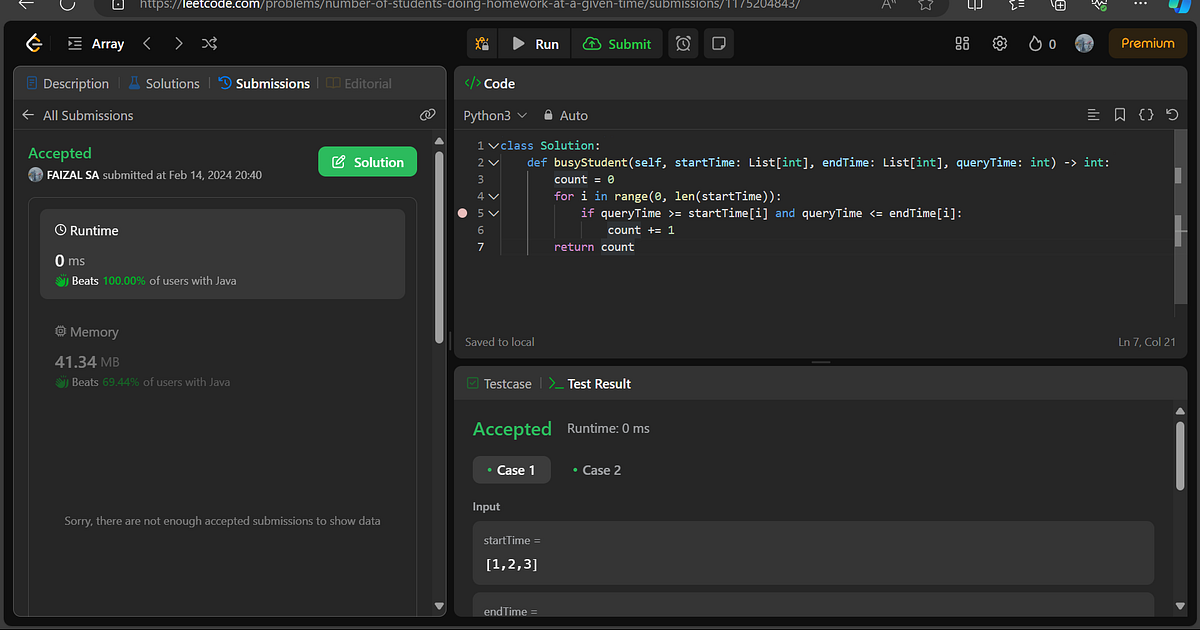Start the timer alarm clock icon
The width and height of the screenshot is (1200, 630).
click(683, 44)
